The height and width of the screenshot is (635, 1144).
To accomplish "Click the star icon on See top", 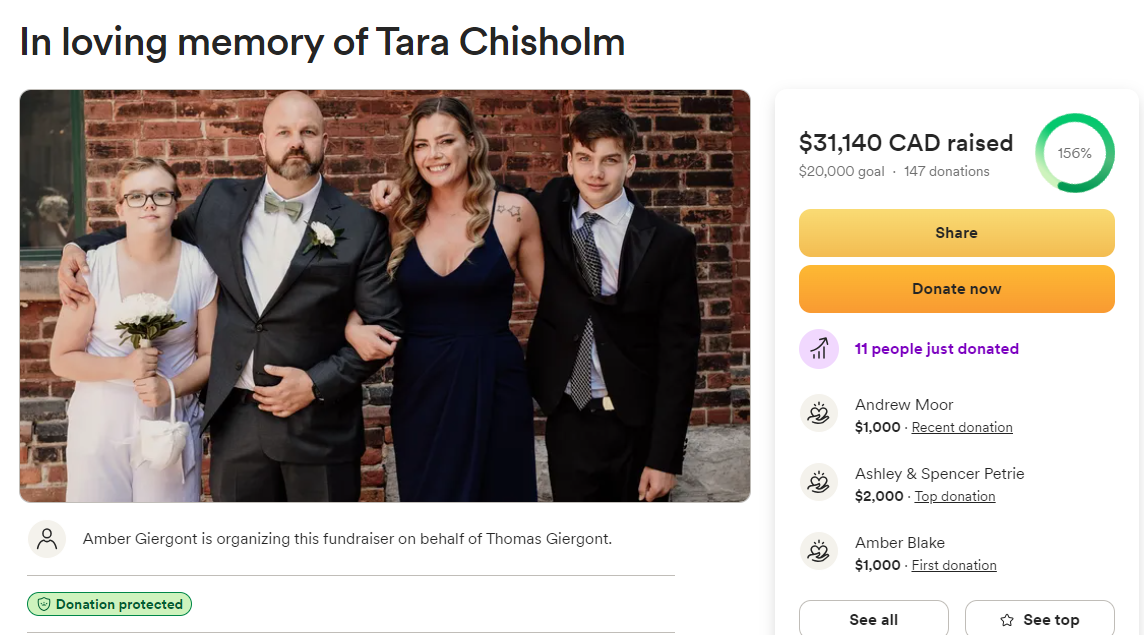I will (x=1007, y=620).
